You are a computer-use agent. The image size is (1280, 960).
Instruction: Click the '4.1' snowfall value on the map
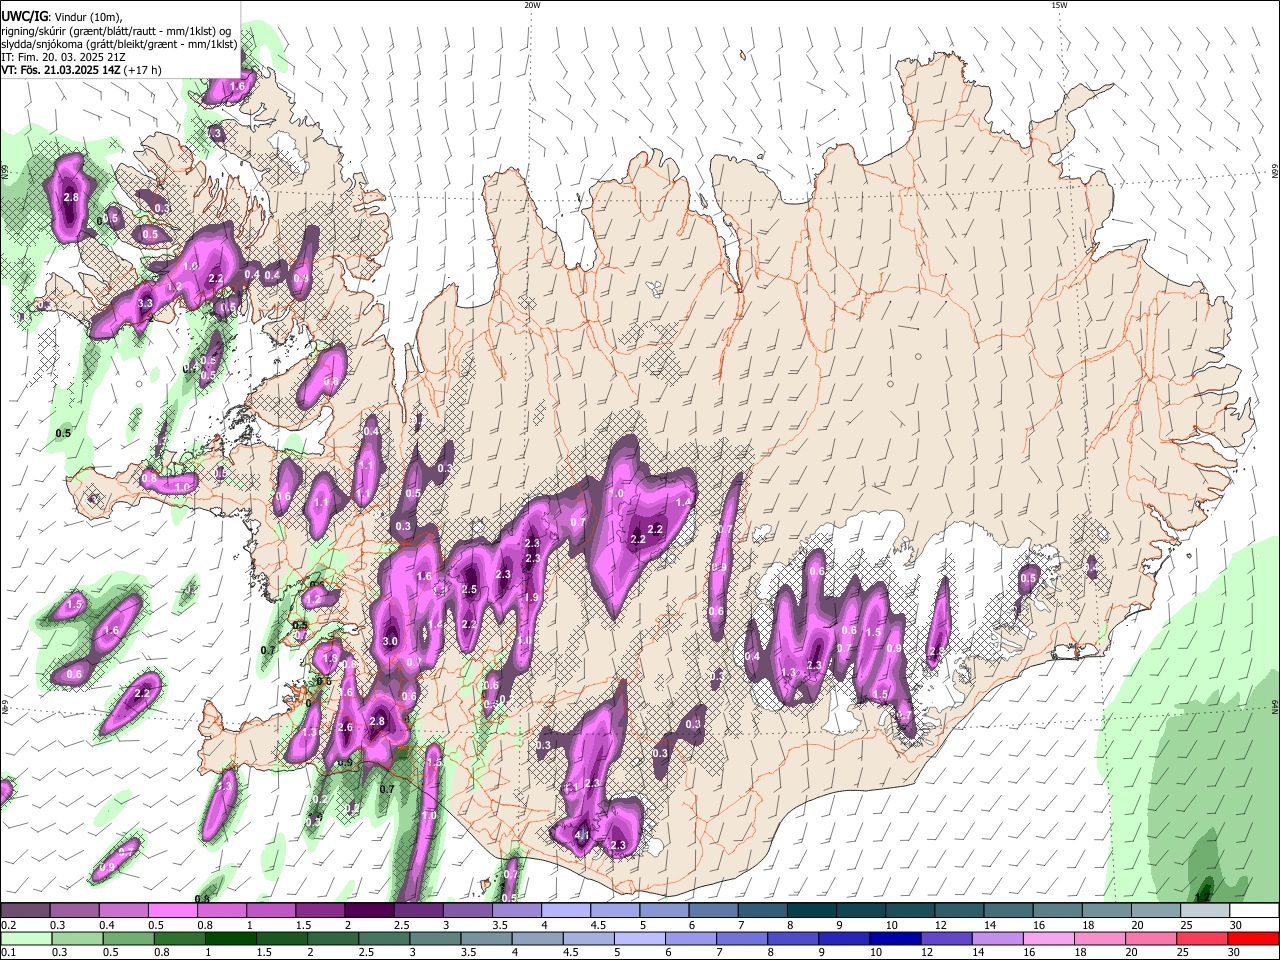580,834
